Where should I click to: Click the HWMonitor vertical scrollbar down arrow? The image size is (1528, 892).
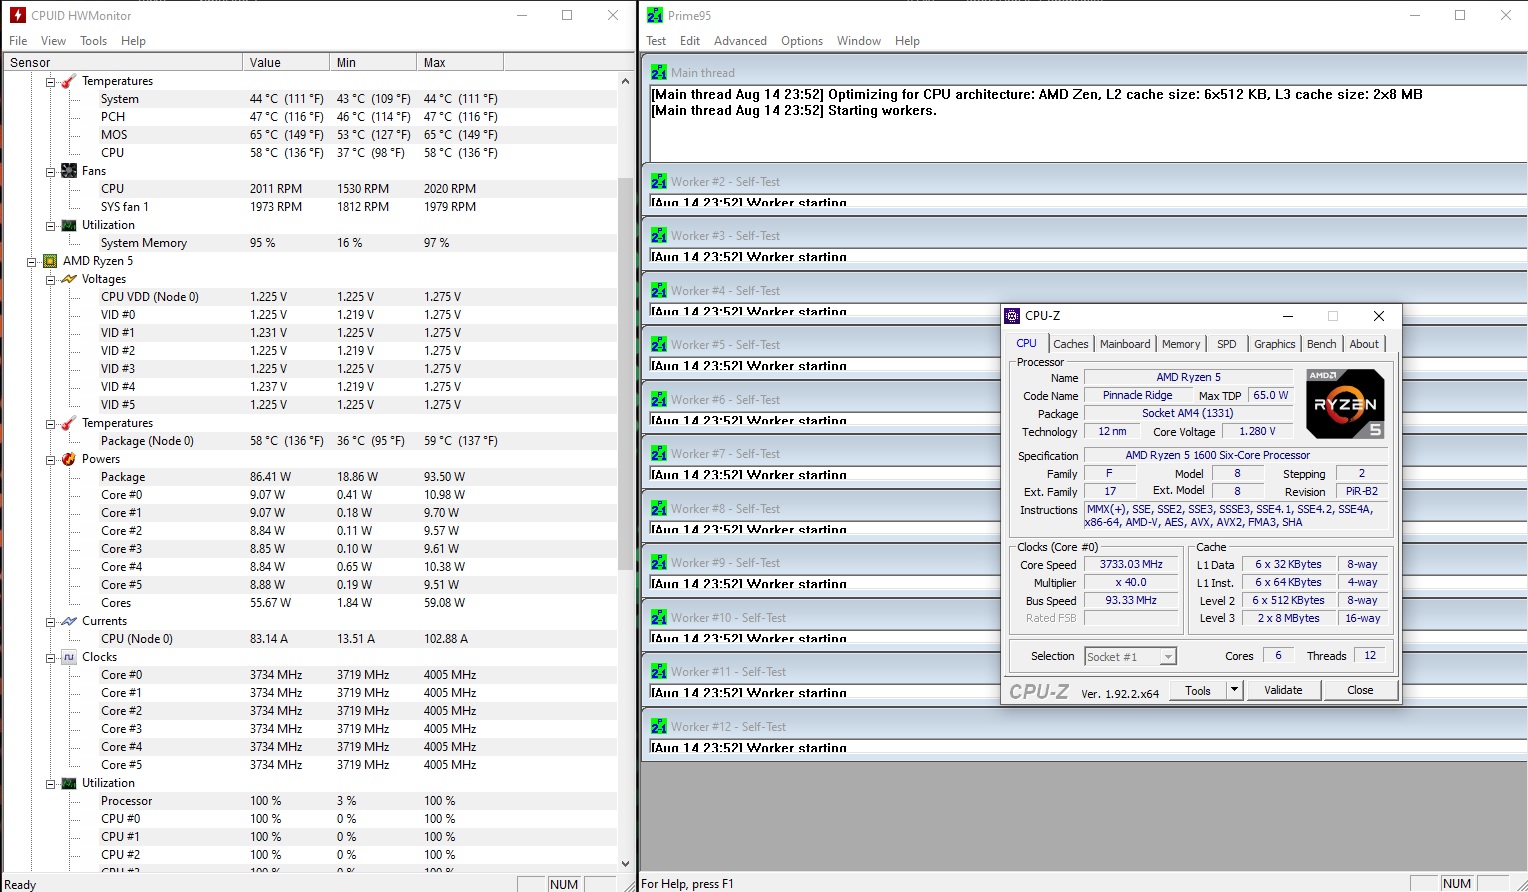(626, 864)
